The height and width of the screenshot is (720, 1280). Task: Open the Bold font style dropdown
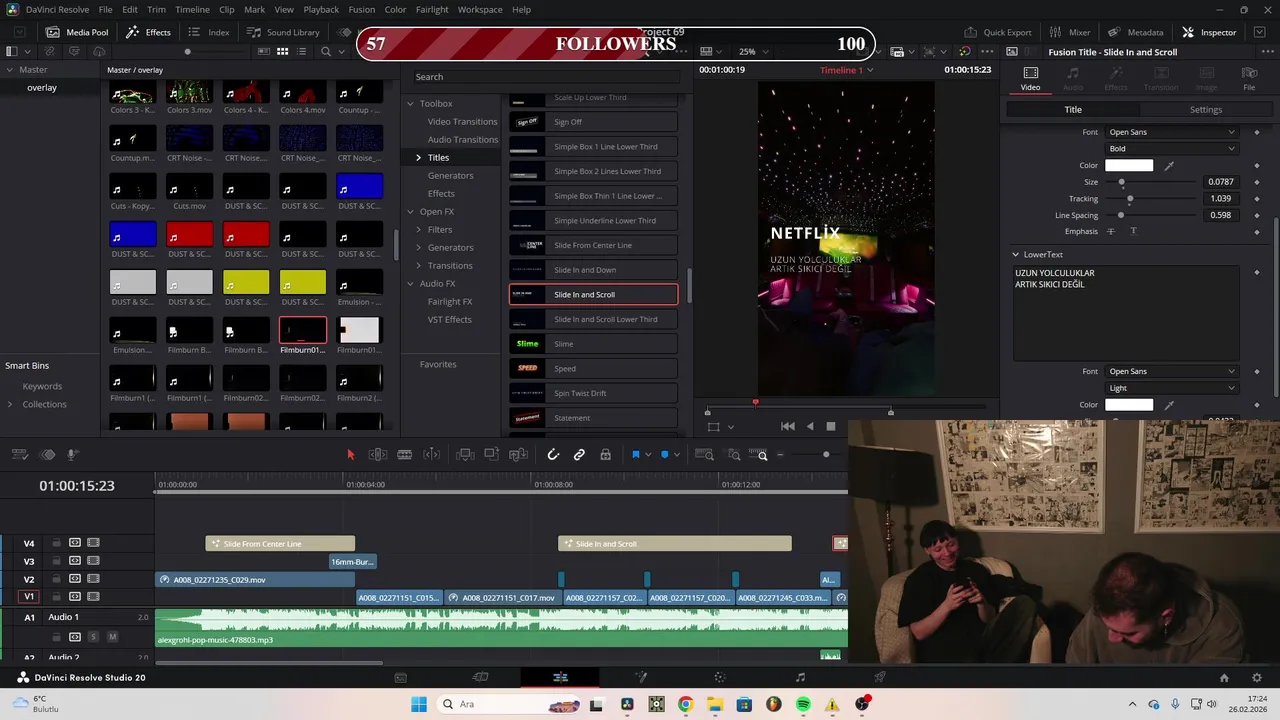(x=1170, y=149)
